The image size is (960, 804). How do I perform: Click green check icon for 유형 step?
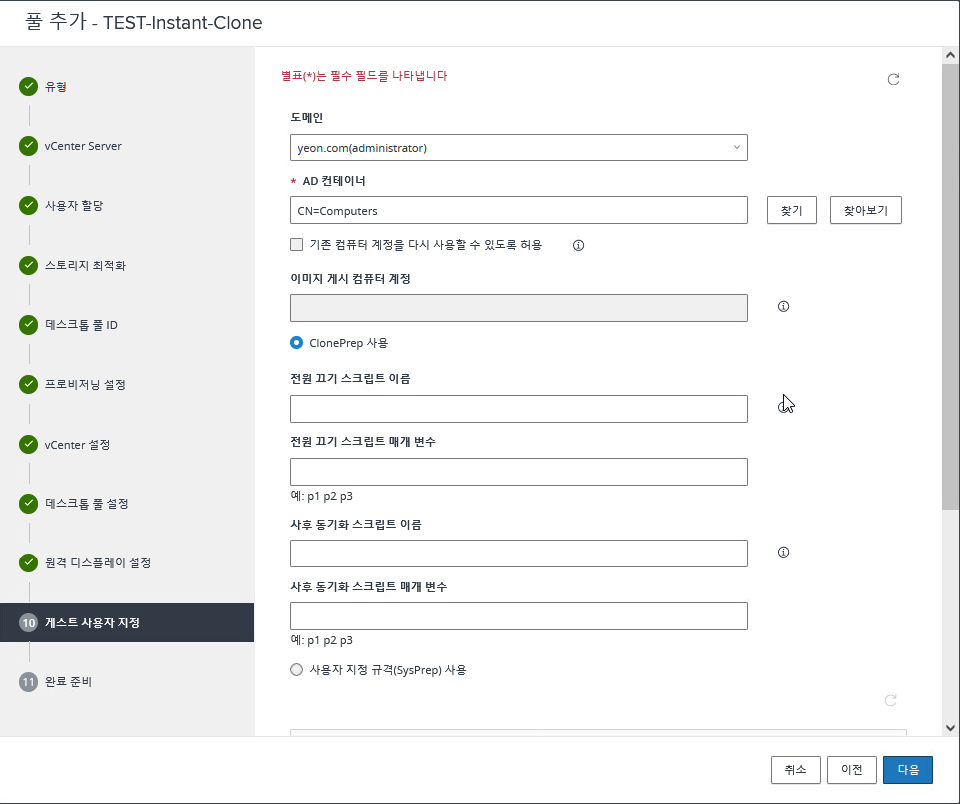28,86
